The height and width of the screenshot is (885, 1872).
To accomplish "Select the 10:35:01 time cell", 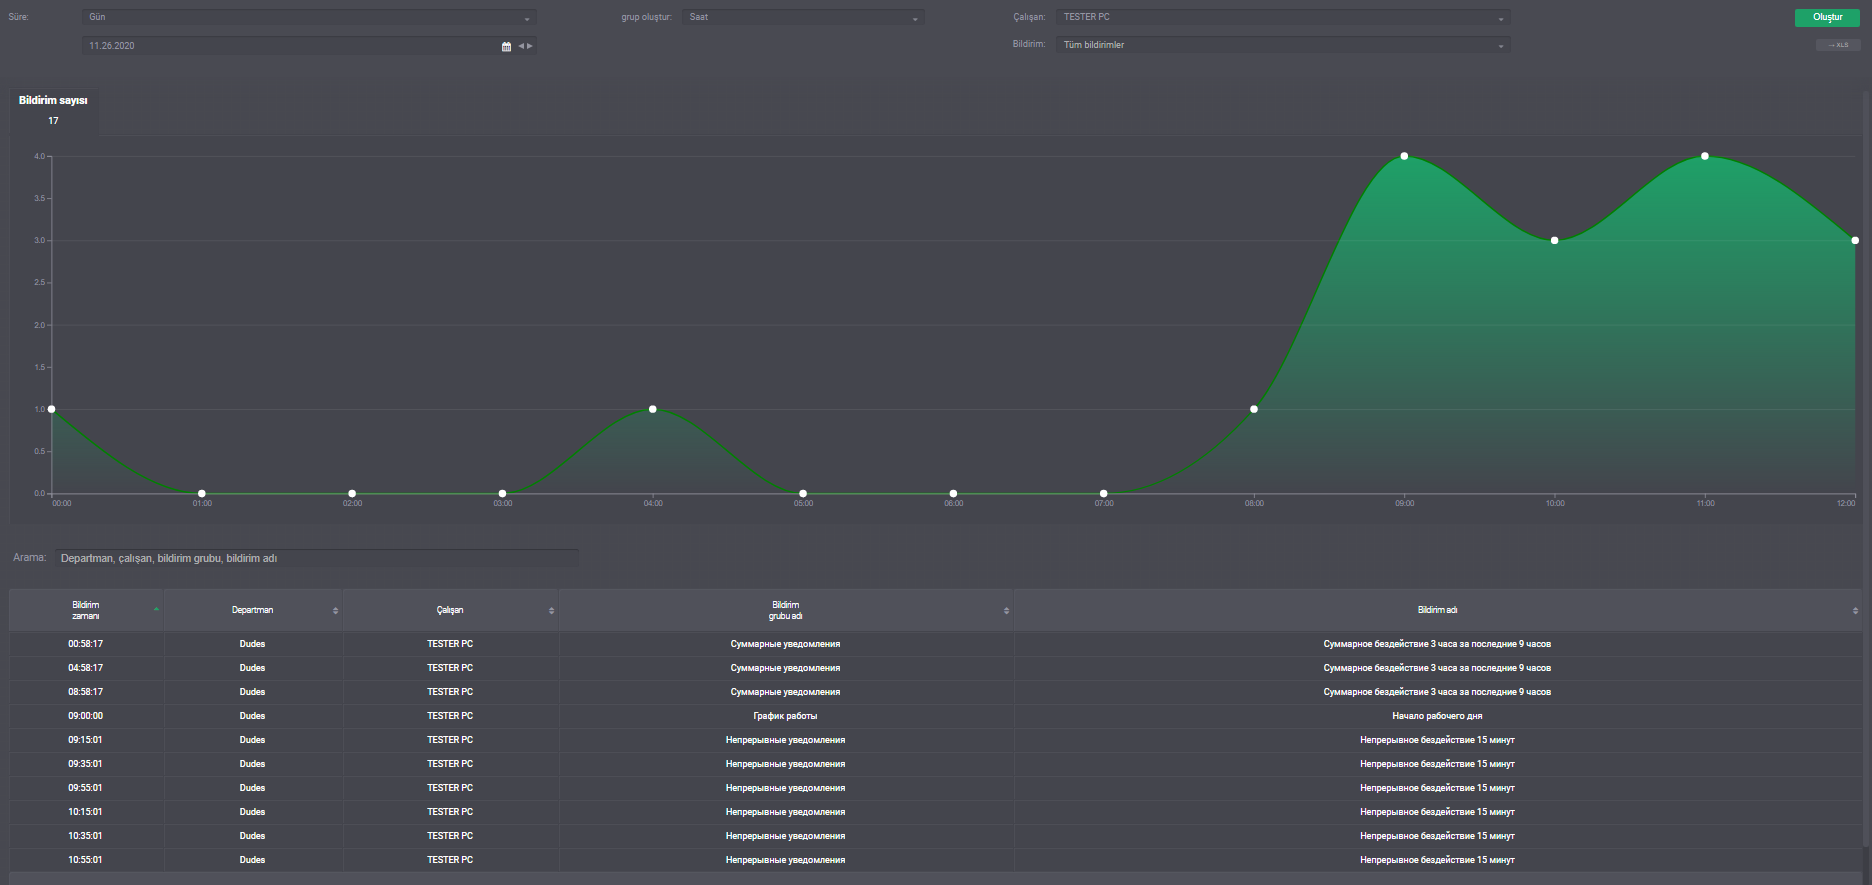I will pyautogui.click(x=86, y=836).
